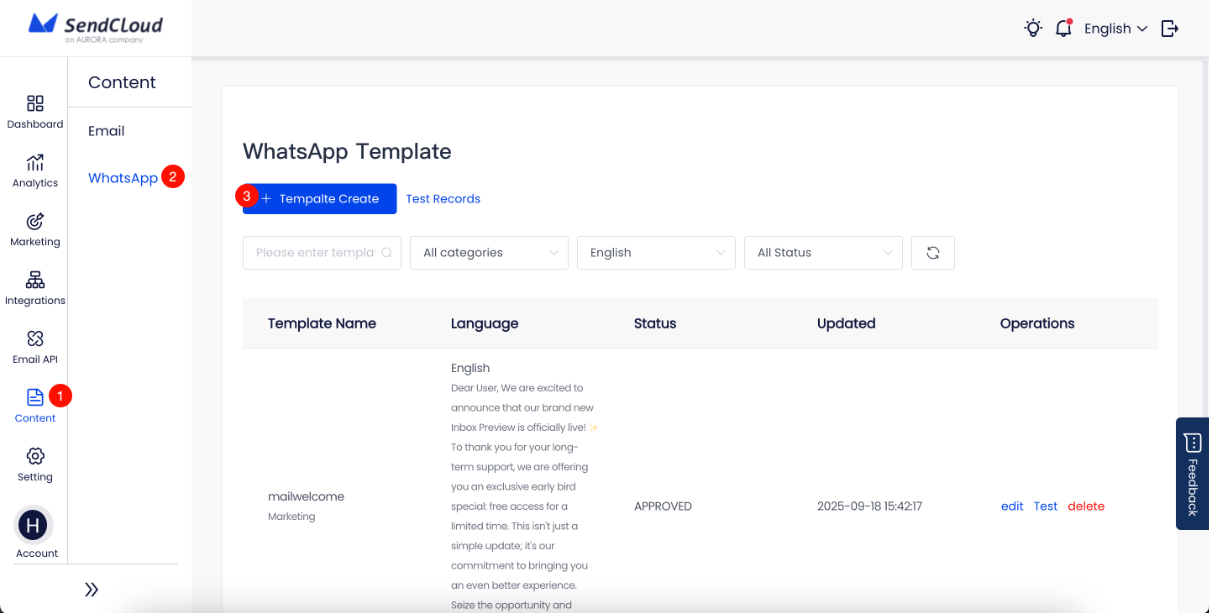The image size is (1209, 613).
Task: Click delete for mailwelcome template
Action: 1086,506
